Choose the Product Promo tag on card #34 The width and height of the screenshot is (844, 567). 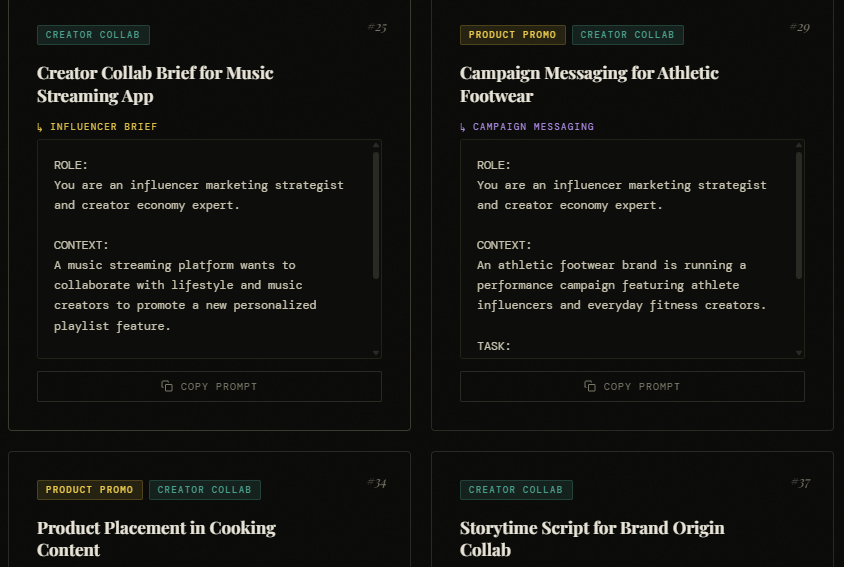point(89,490)
